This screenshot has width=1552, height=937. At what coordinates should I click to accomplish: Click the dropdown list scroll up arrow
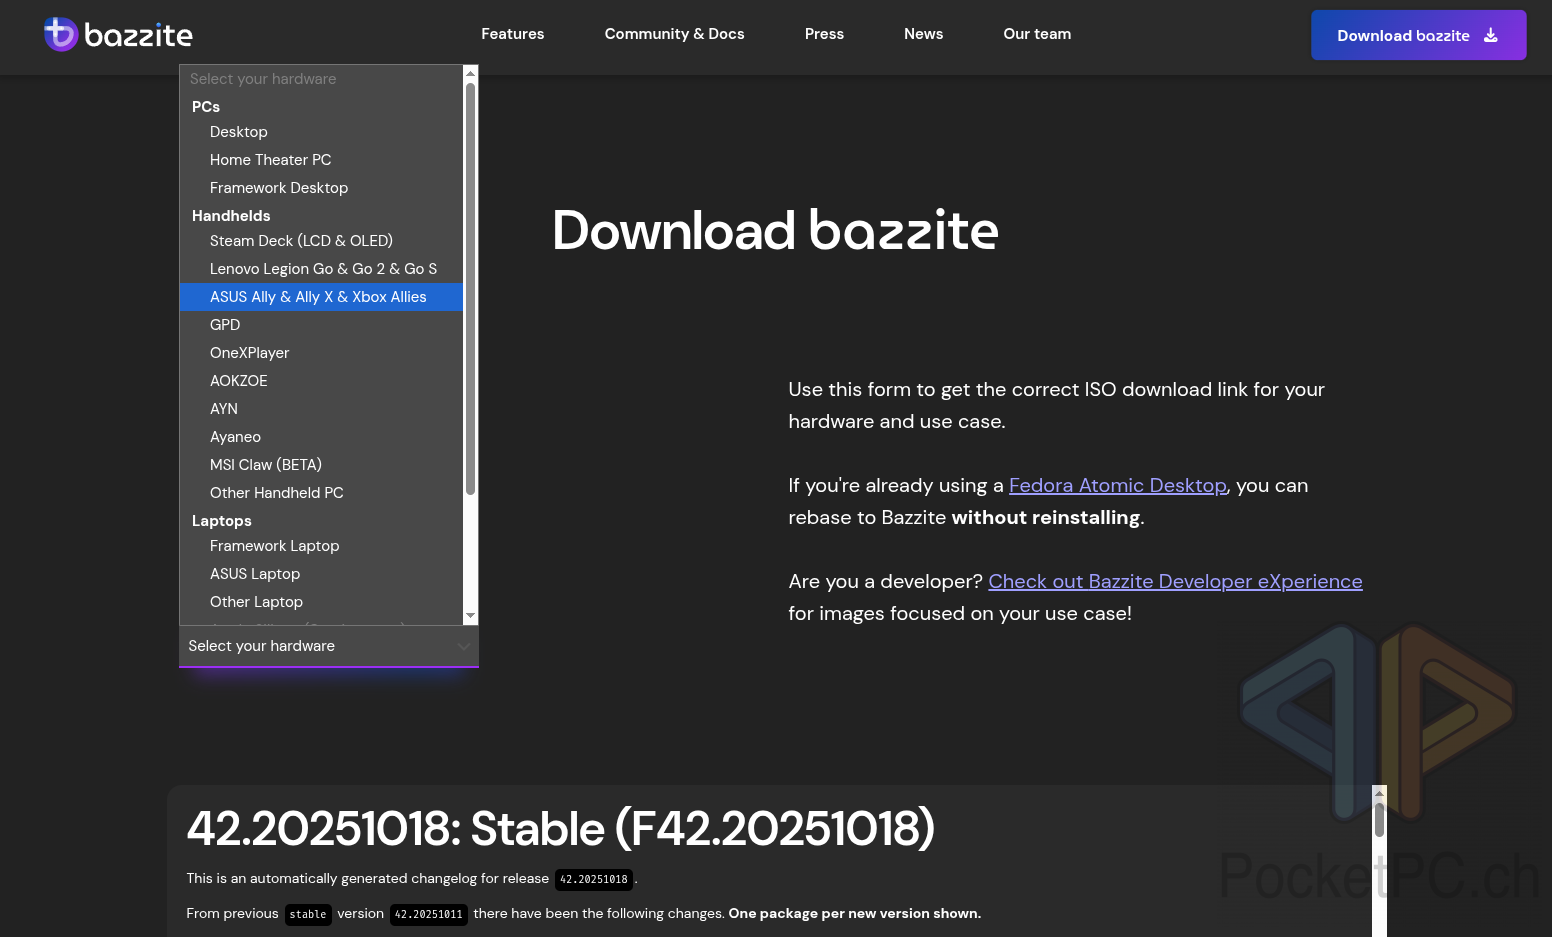471,73
